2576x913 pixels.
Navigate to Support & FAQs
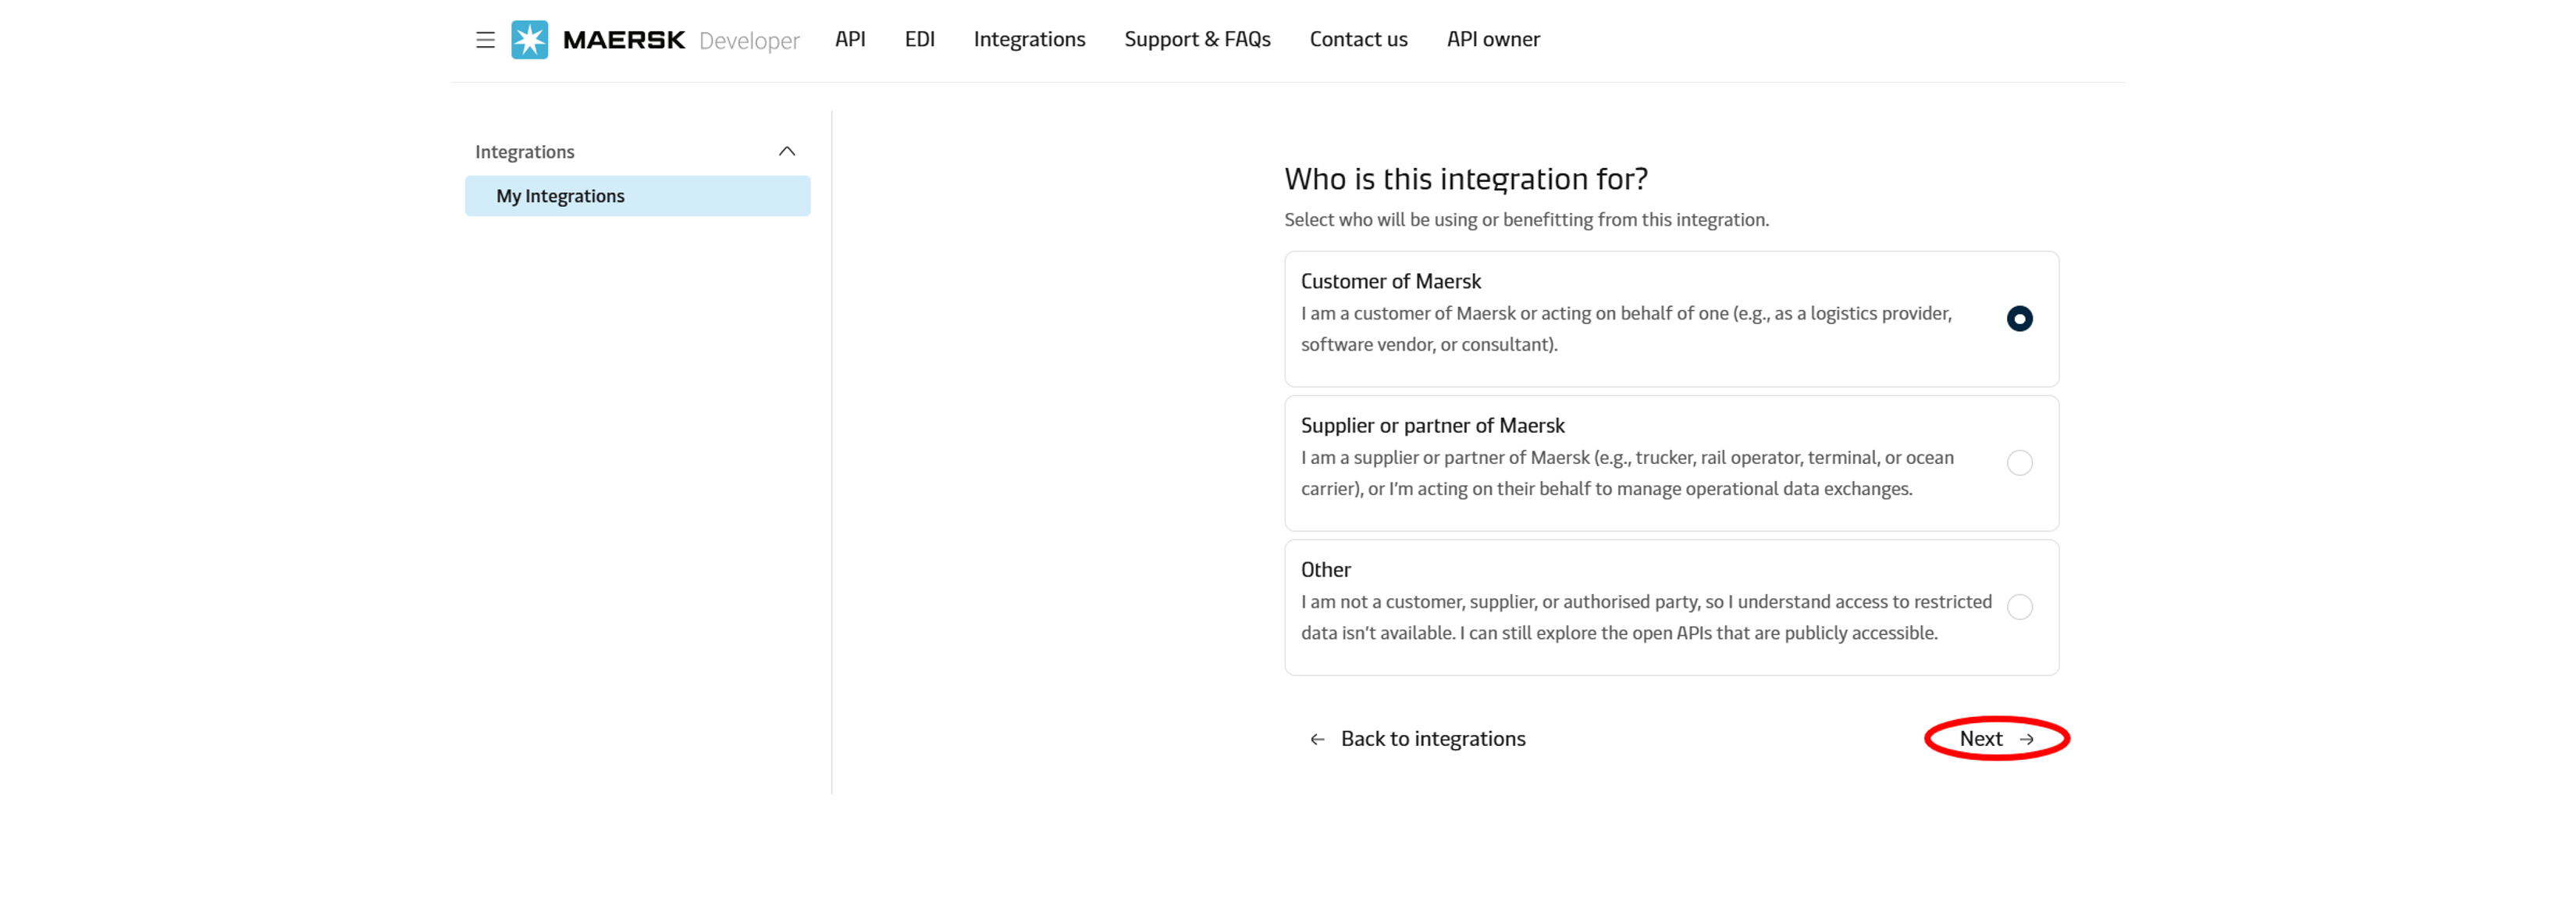click(1197, 39)
